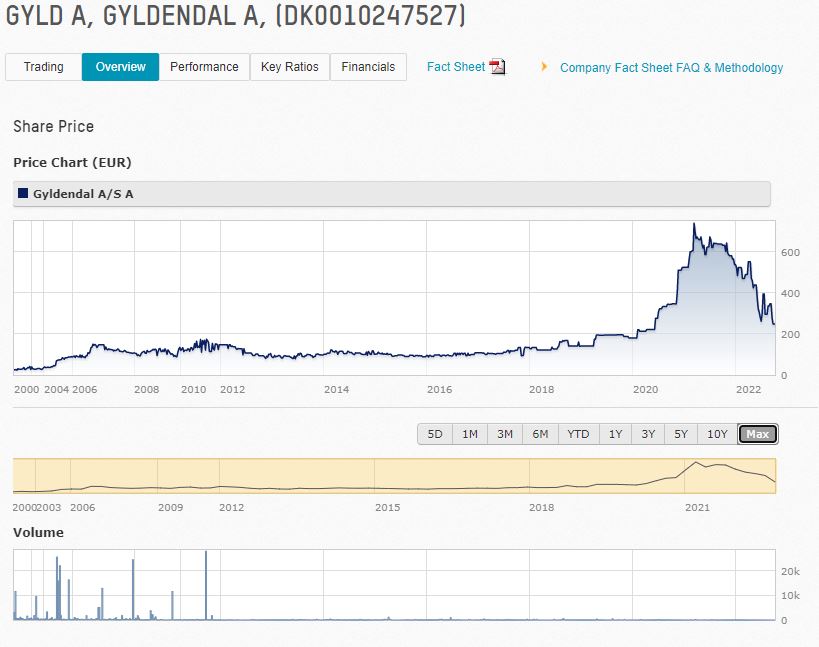Switch to the YTD view
This screenshot has height=647, width=819.
pos(577,434)
